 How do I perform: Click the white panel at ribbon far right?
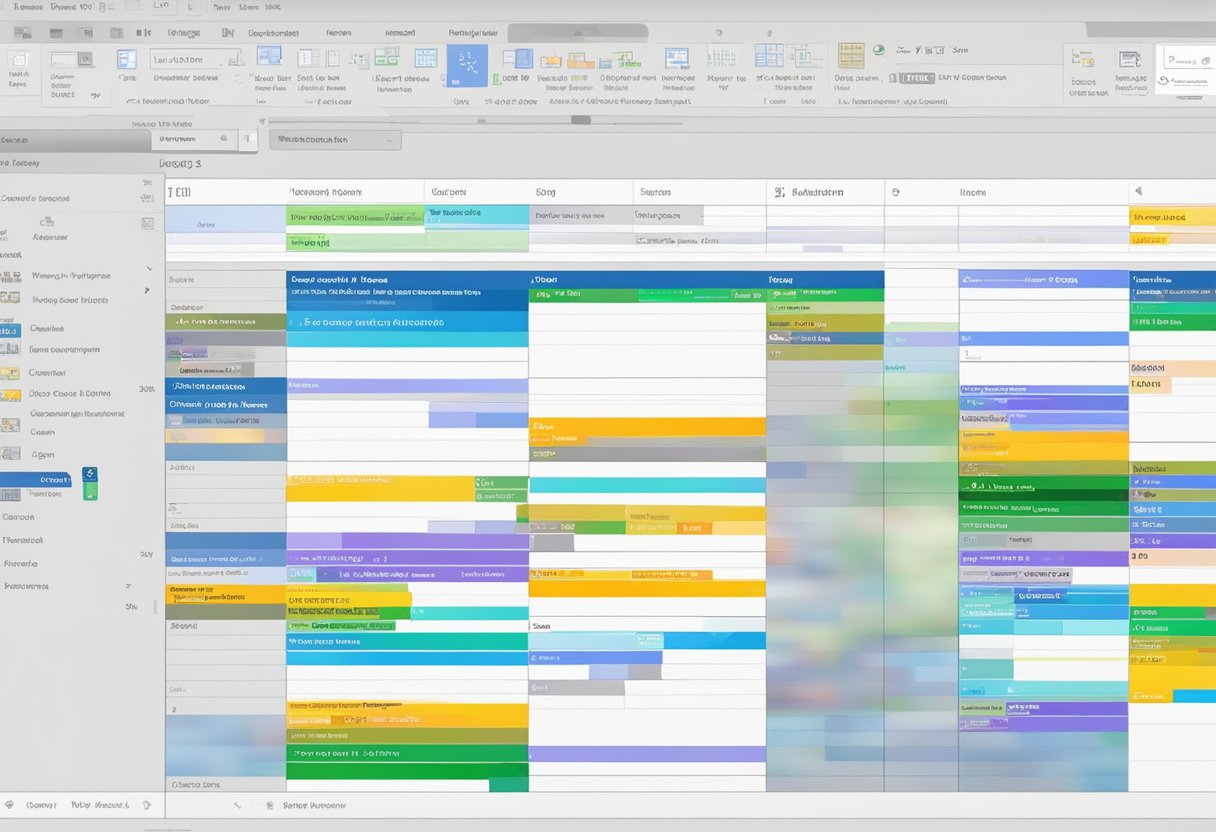1185,70
